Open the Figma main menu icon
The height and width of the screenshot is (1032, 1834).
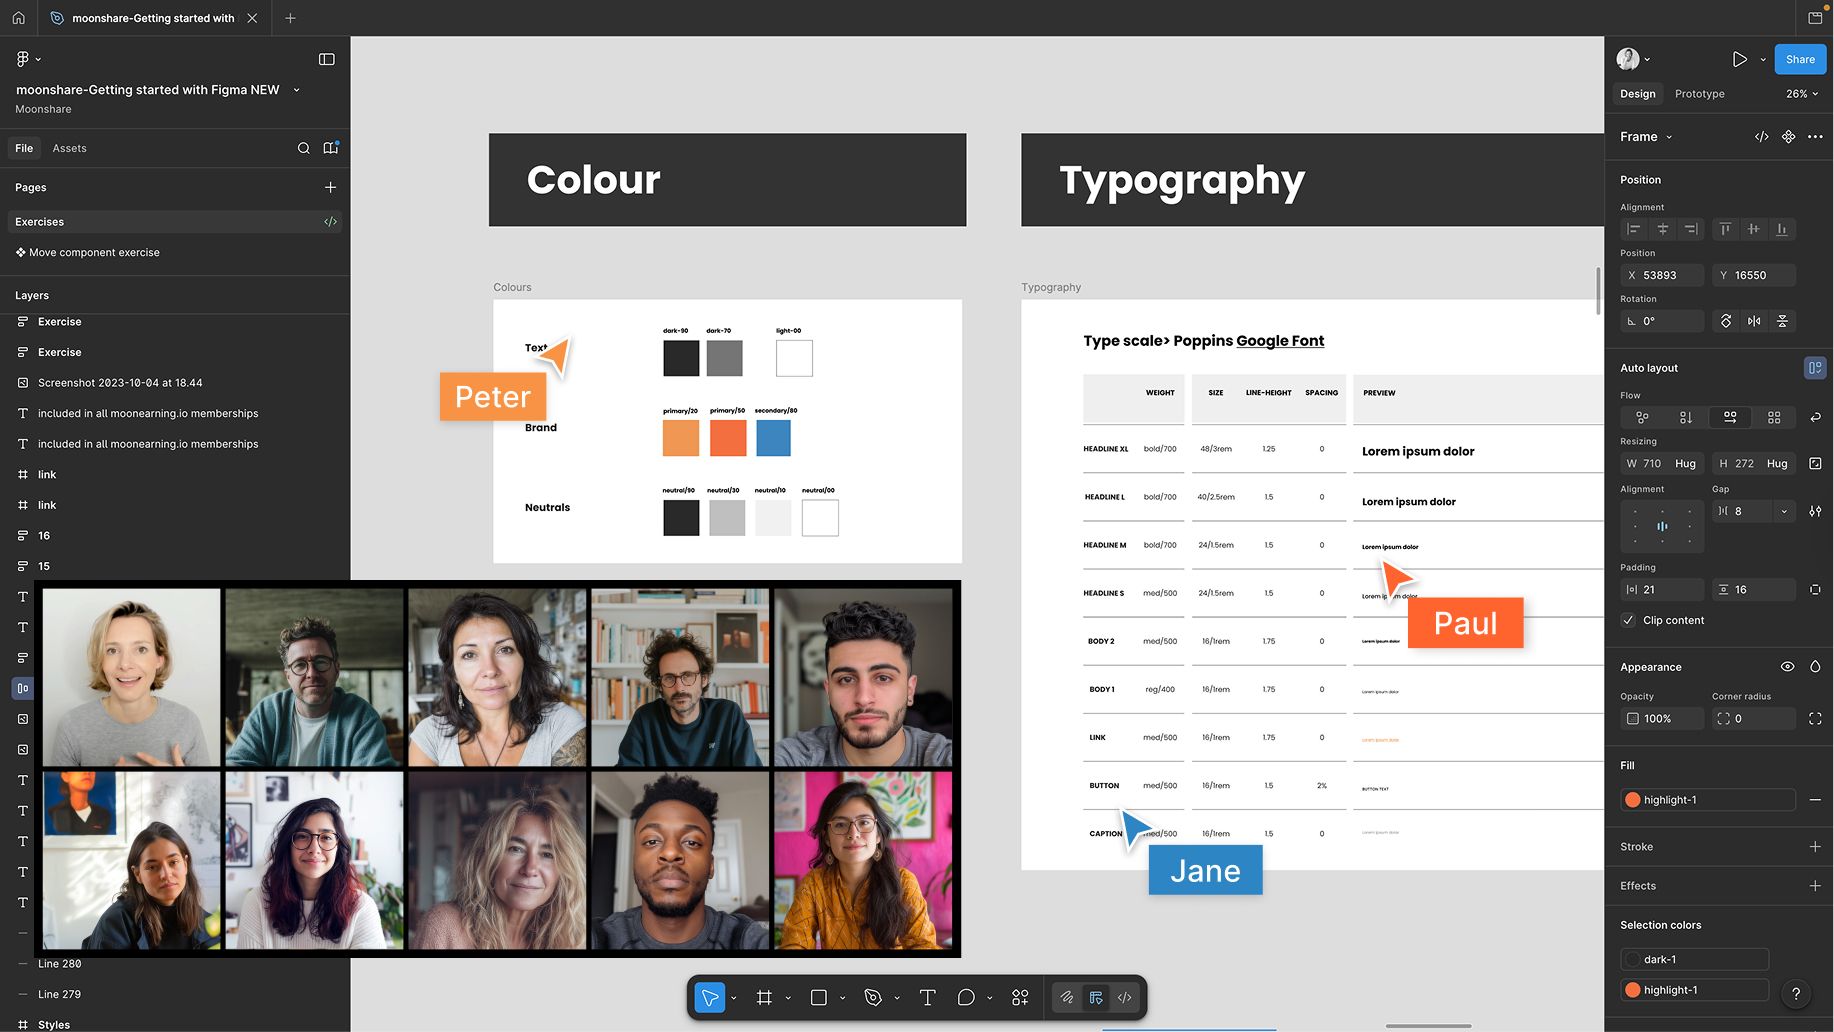23,59
